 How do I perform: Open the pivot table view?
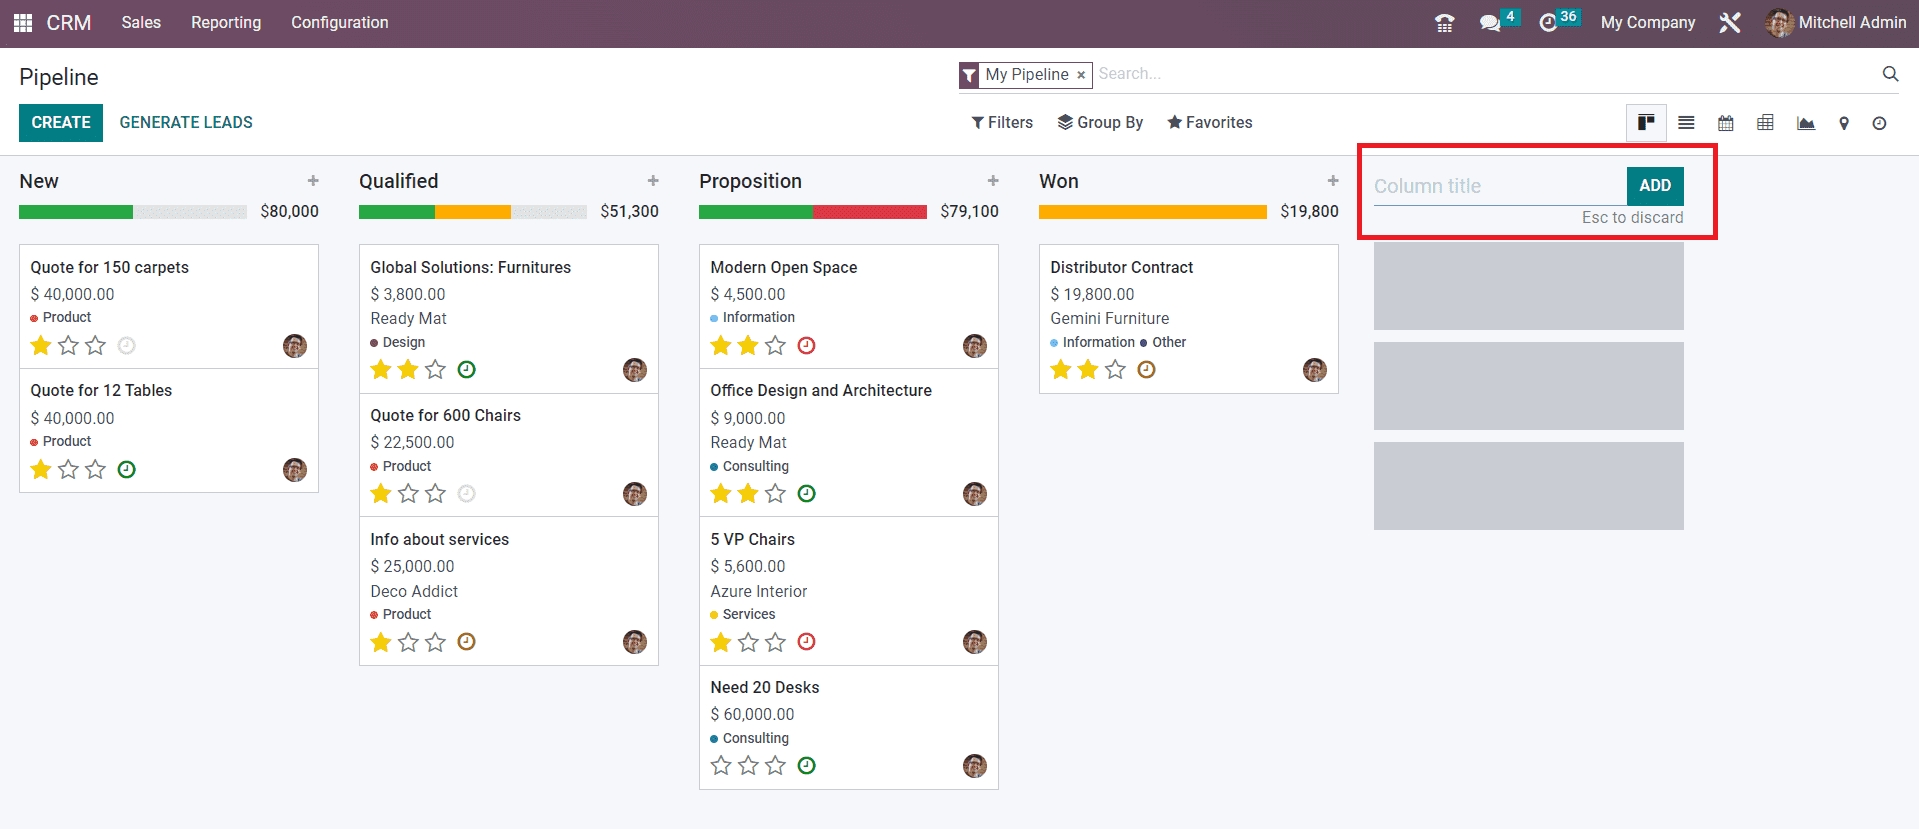tap(1766, 123)
